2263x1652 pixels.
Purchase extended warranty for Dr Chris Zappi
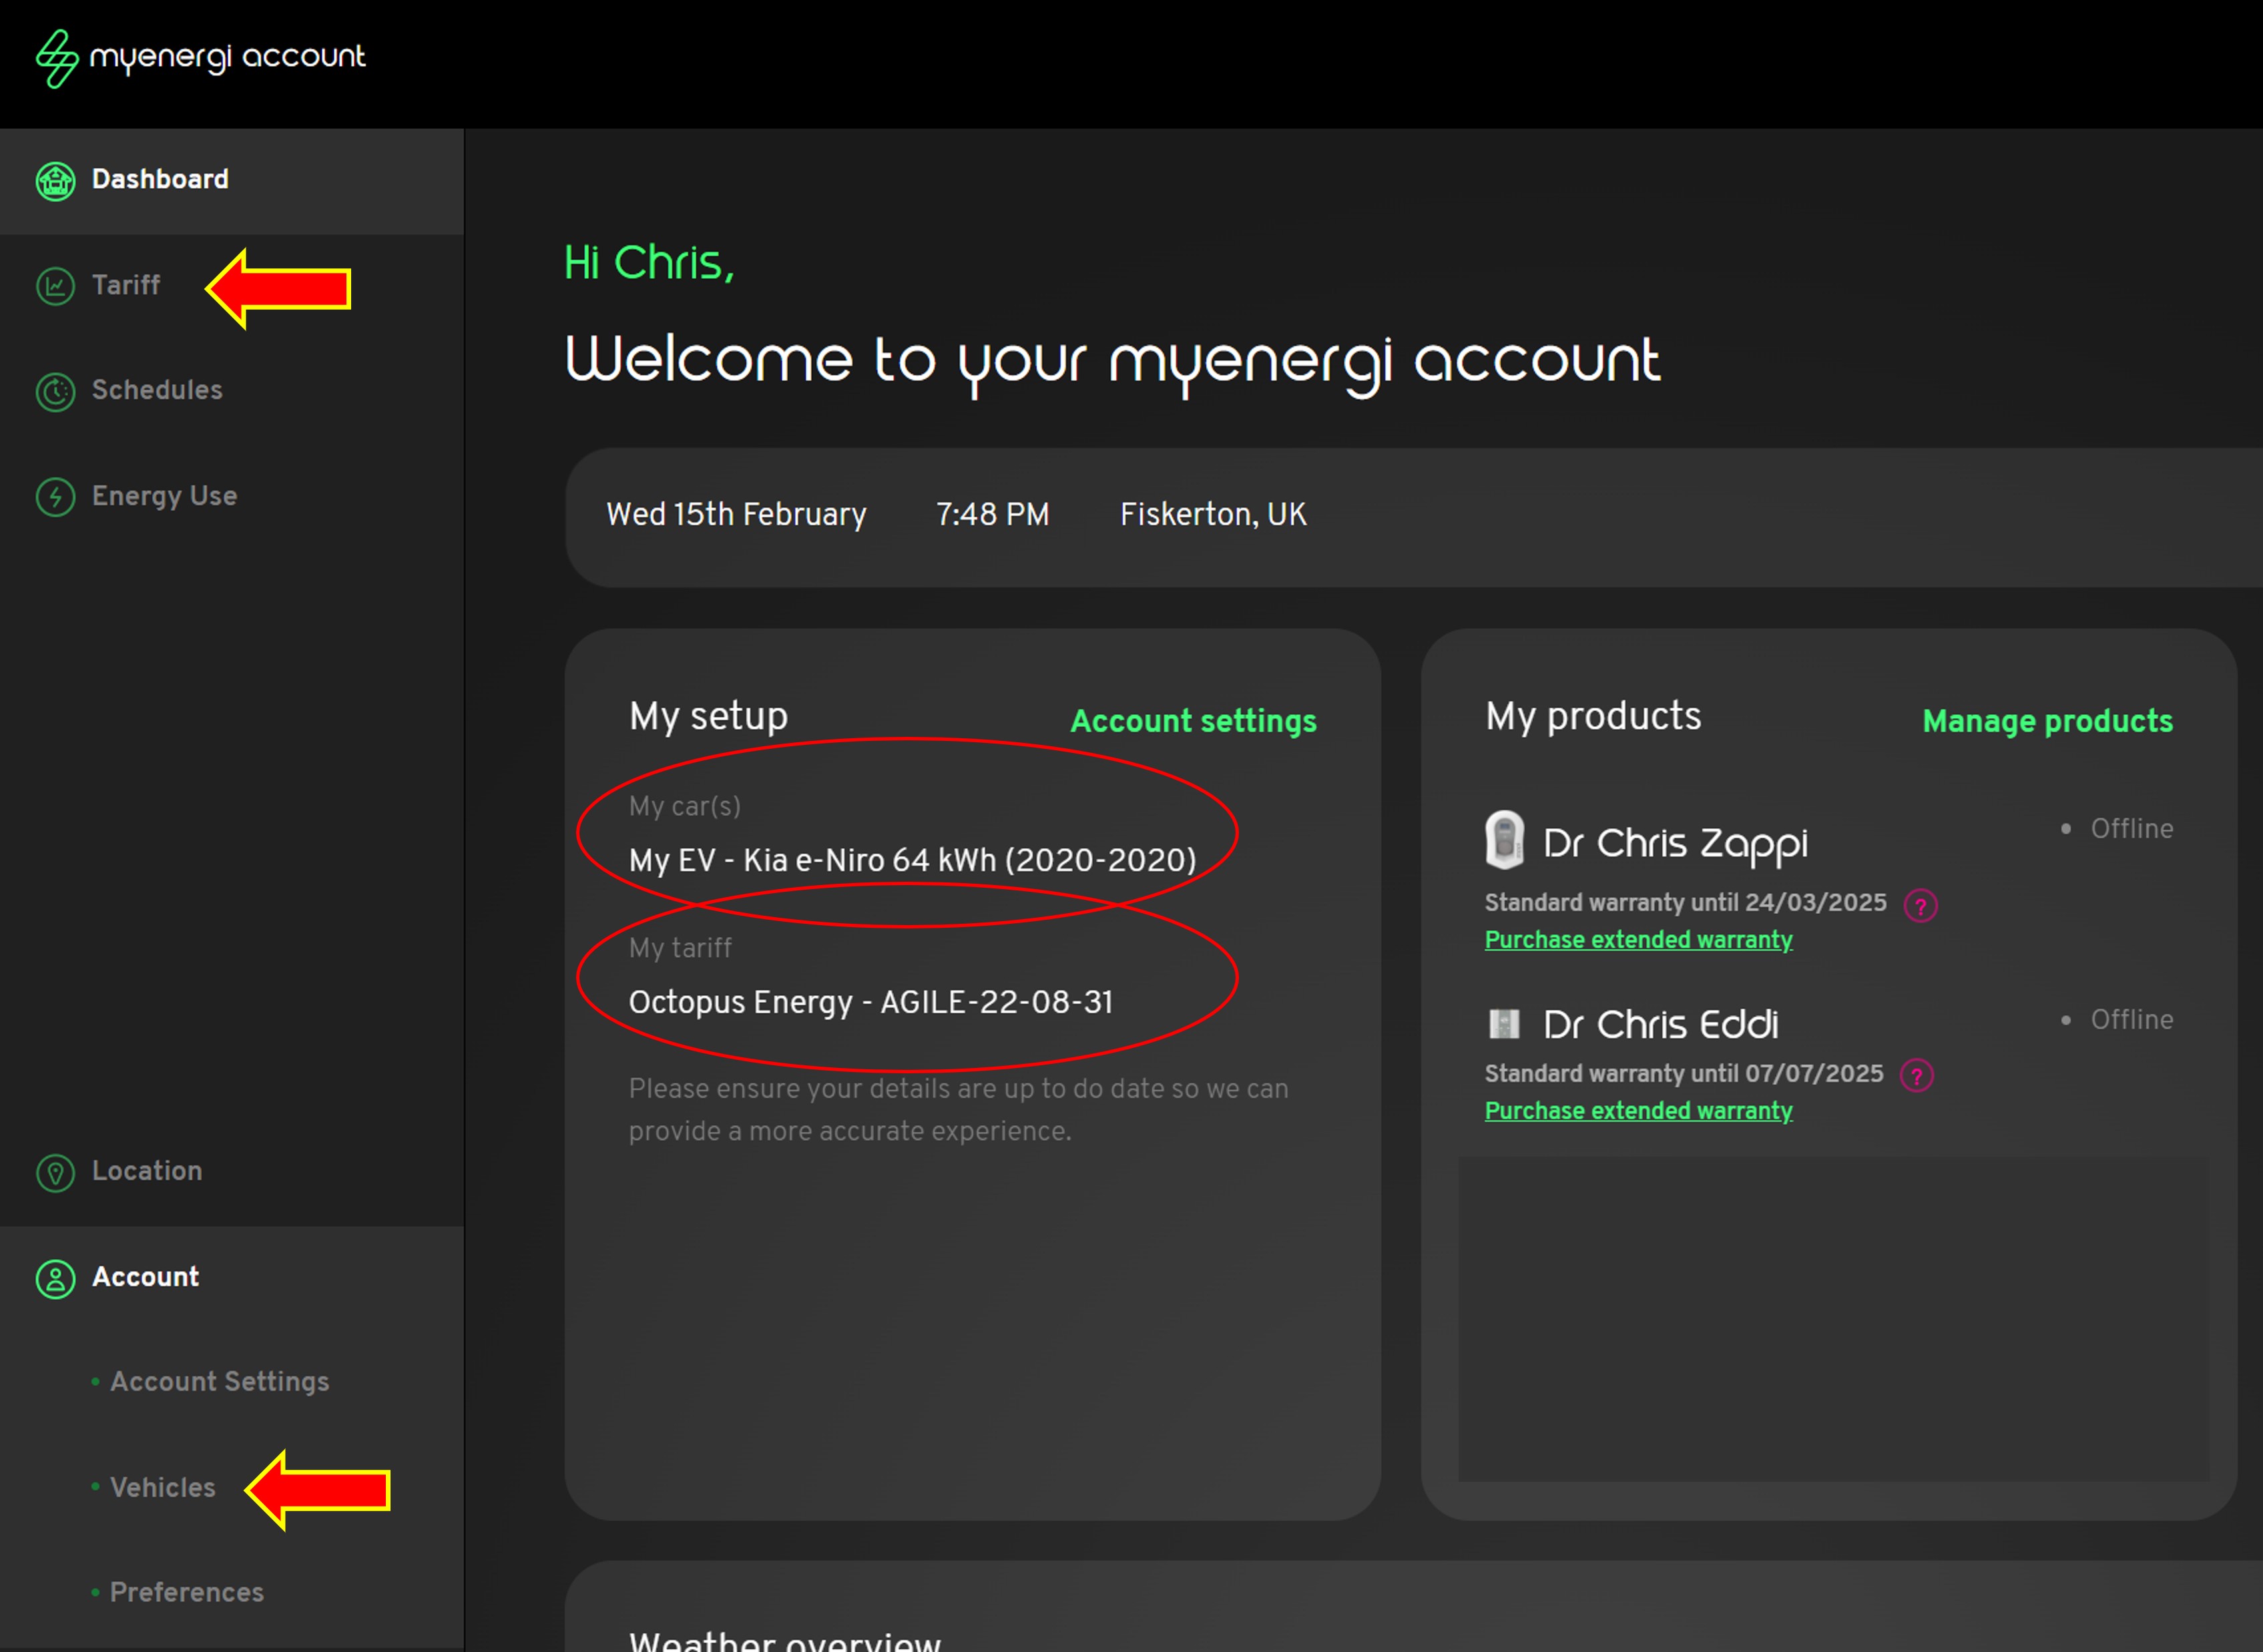pyautogui.click(x=1638, y=940)
